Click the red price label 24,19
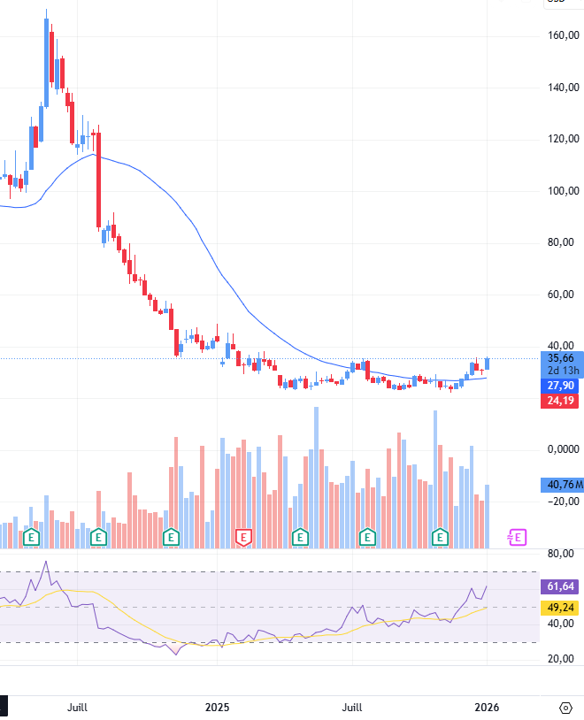The image size is (584, 720). (x=560, y=400)
